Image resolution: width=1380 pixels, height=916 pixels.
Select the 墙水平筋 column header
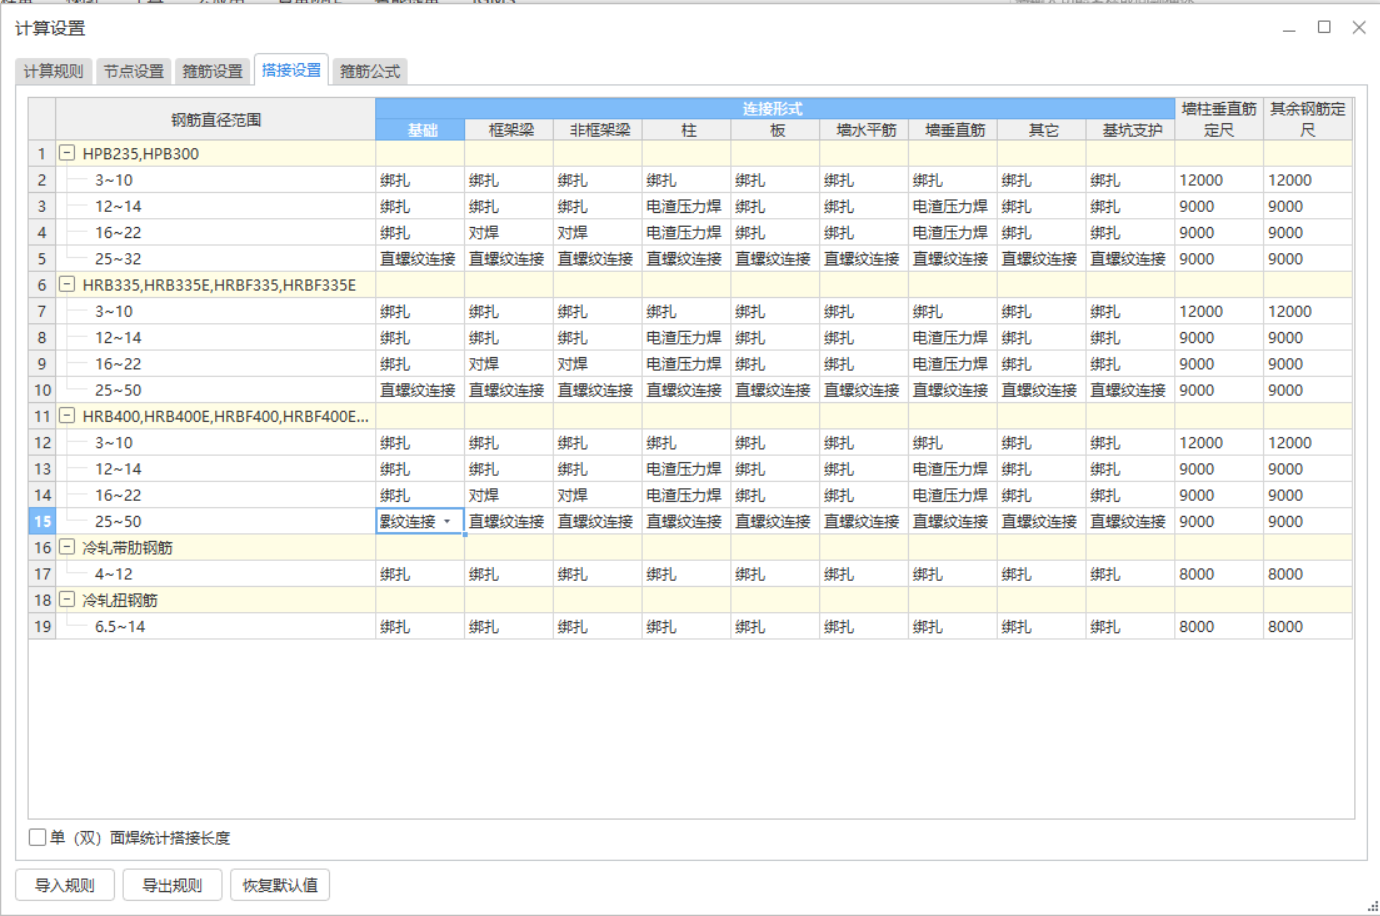click(866, 130)
